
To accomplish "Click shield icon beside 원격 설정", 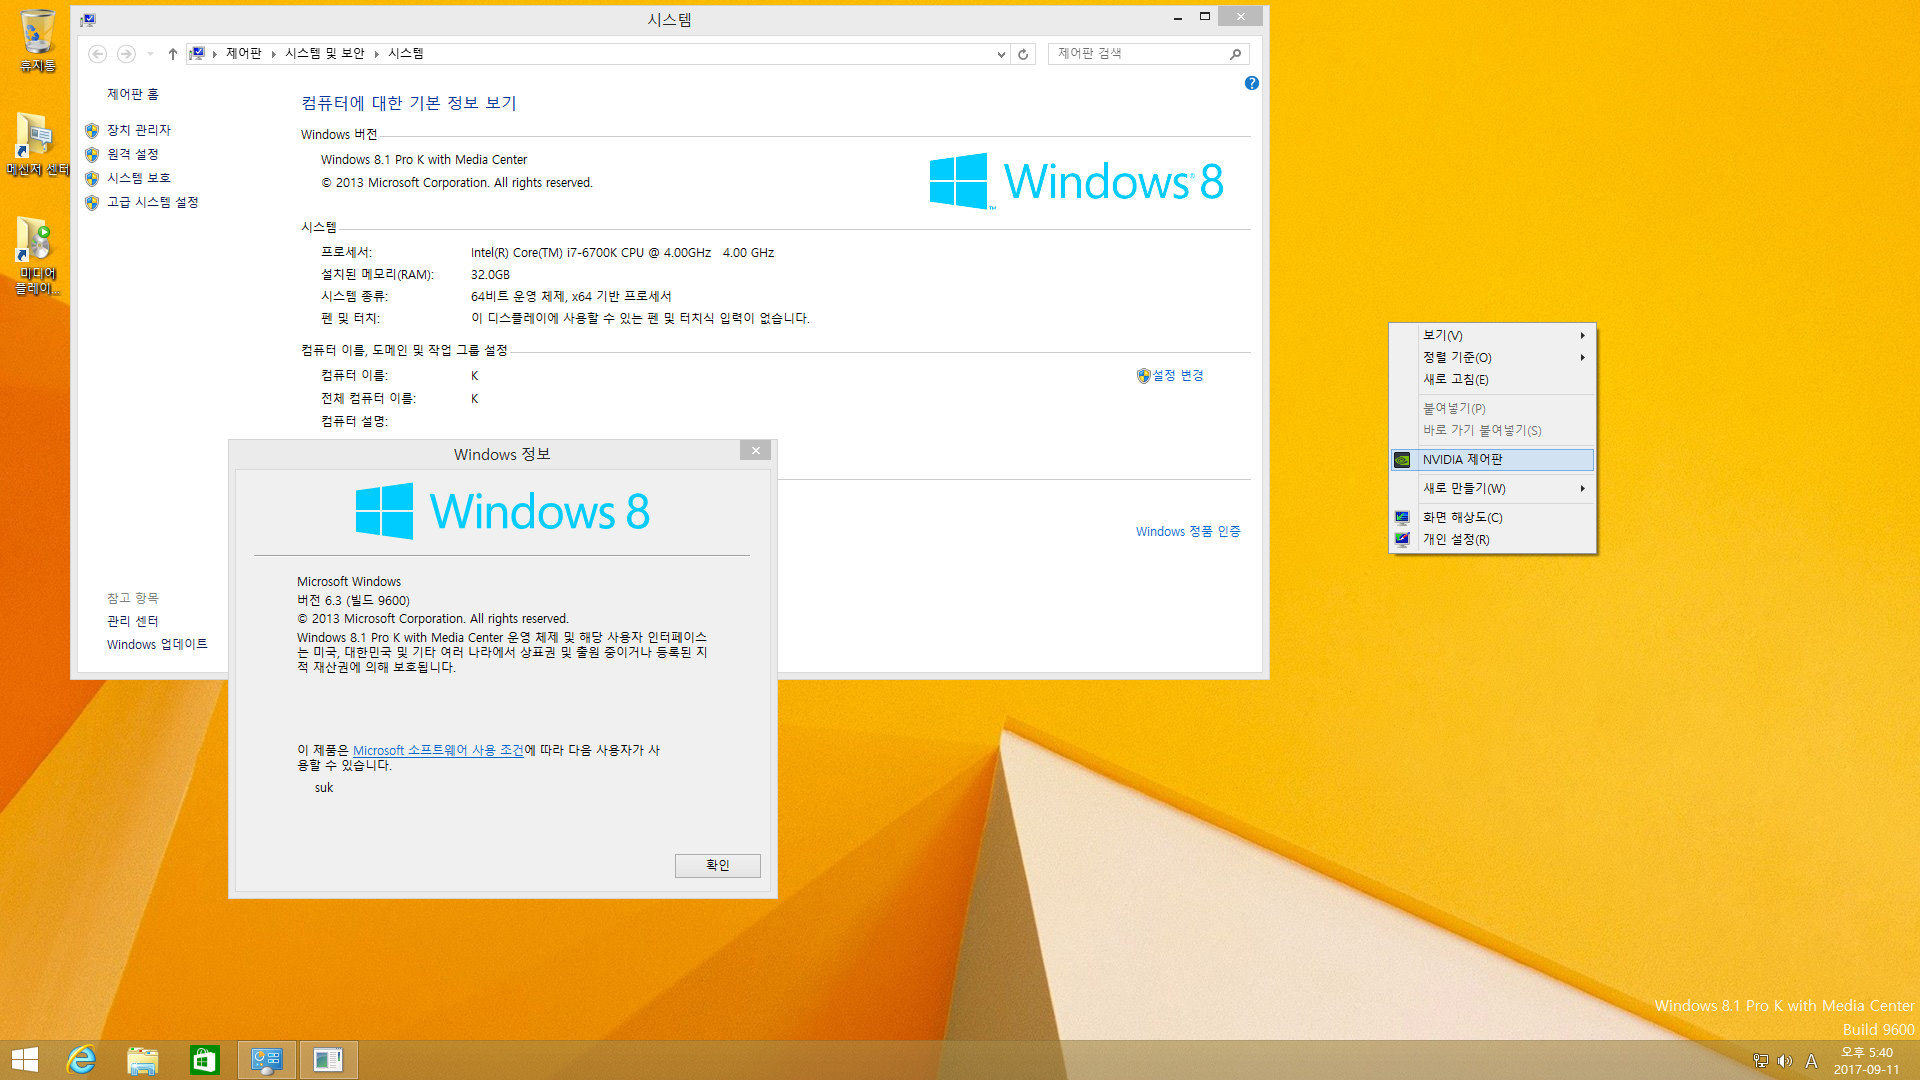I will pos(92,155).
